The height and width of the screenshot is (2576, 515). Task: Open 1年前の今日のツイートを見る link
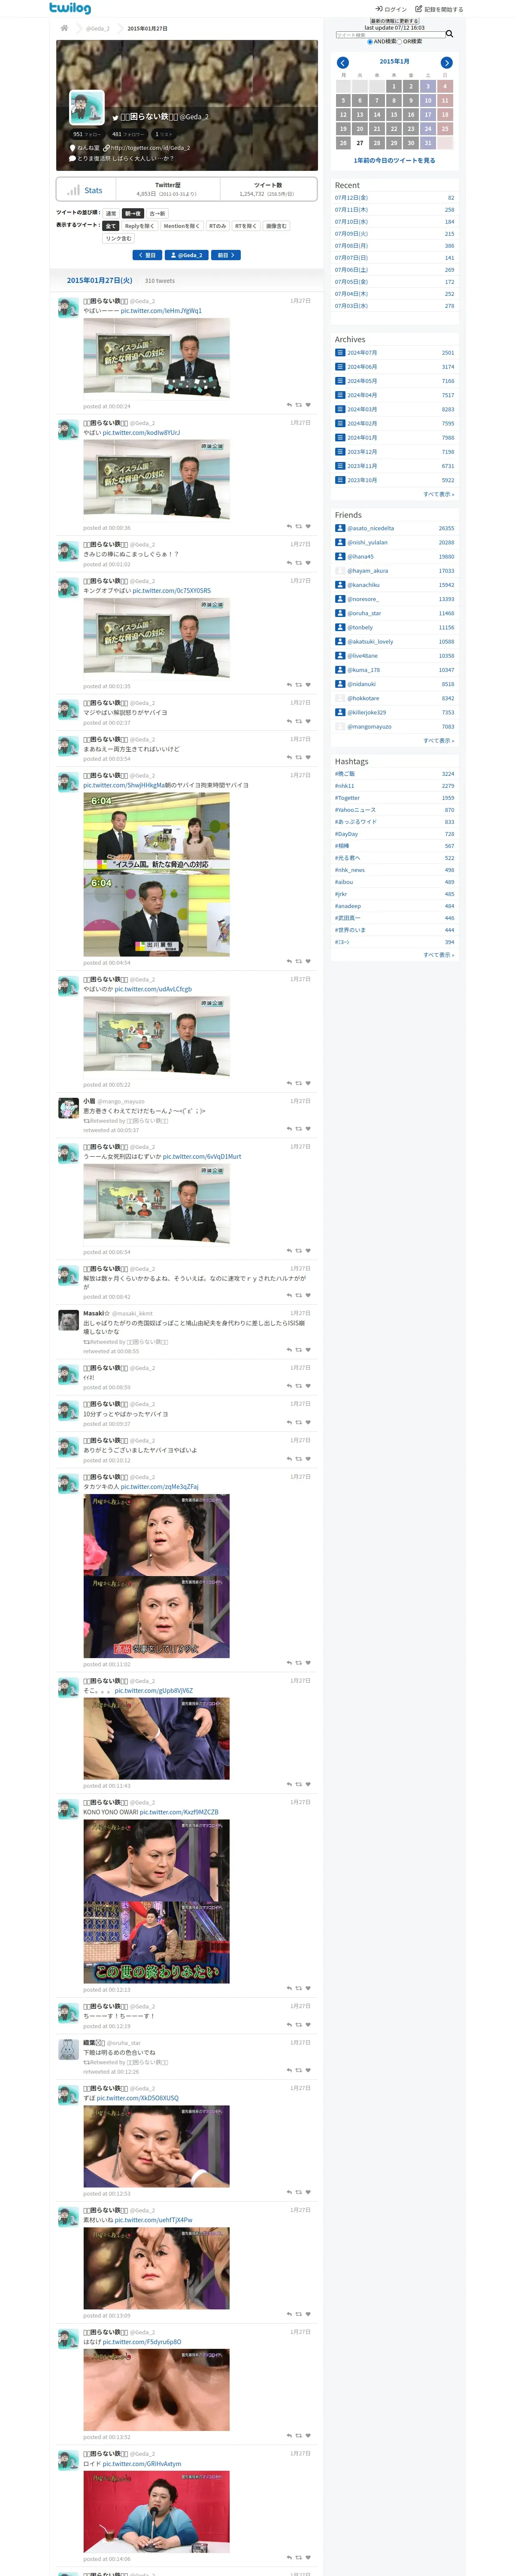(394, 160)
